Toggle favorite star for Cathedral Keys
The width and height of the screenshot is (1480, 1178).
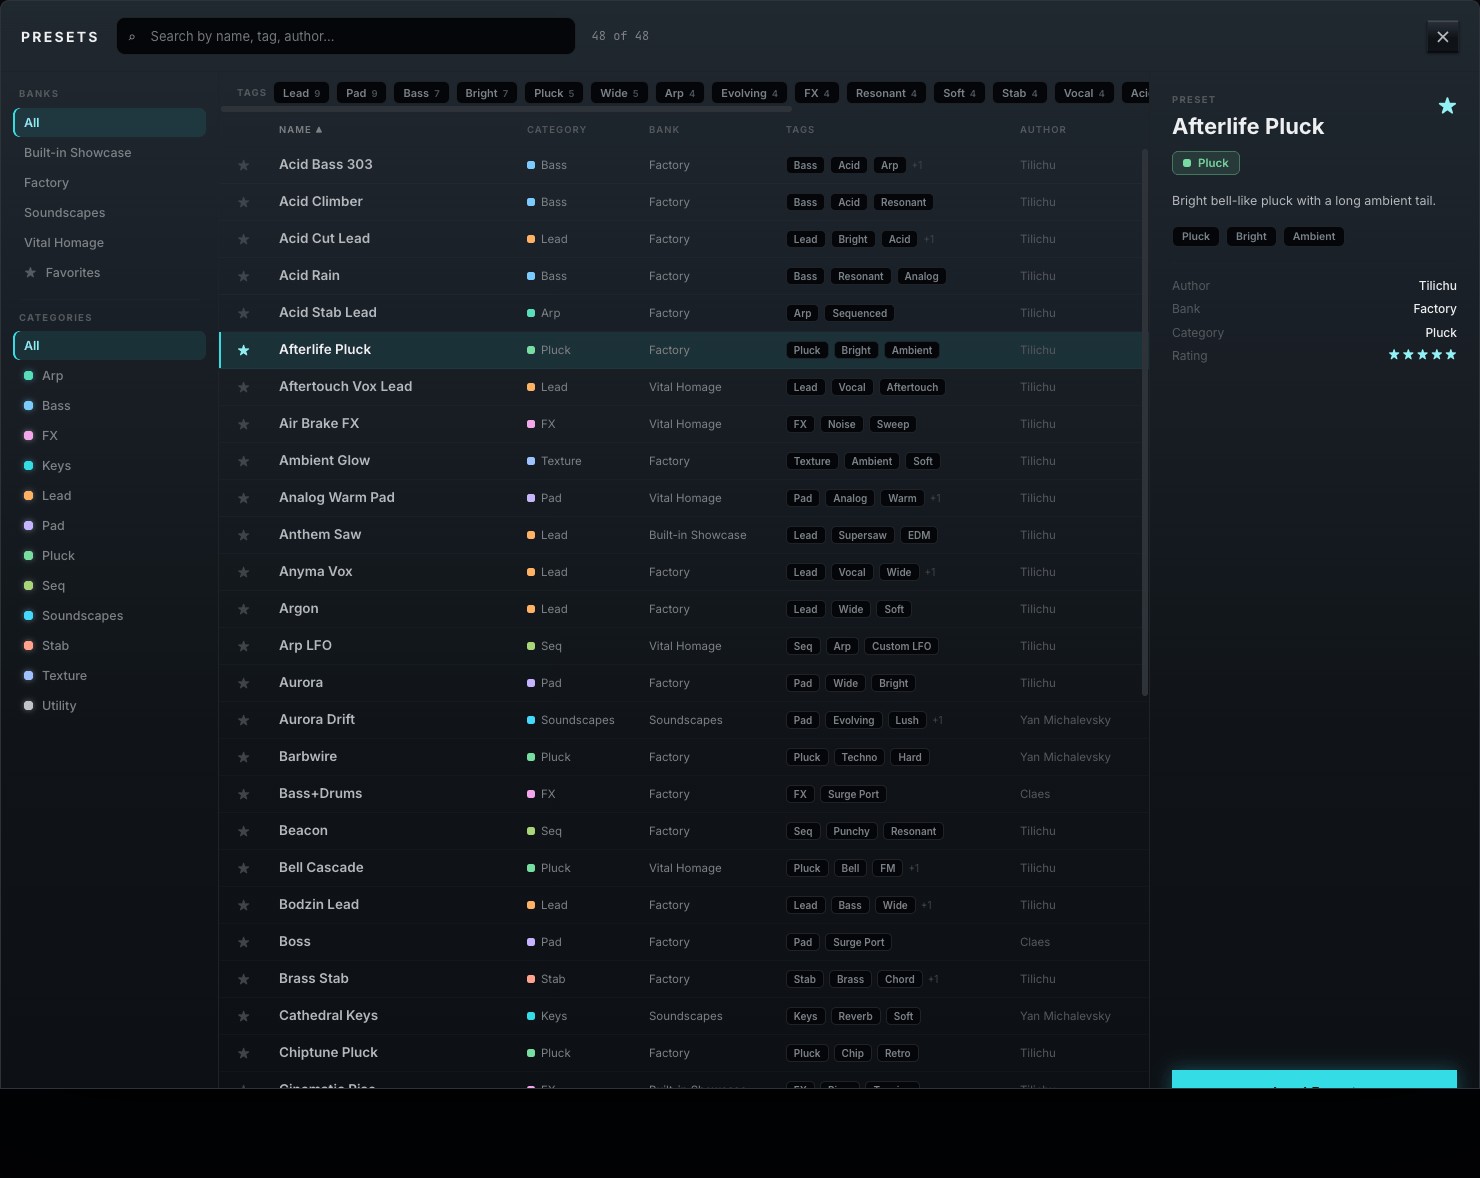(x=243, y=1016)
